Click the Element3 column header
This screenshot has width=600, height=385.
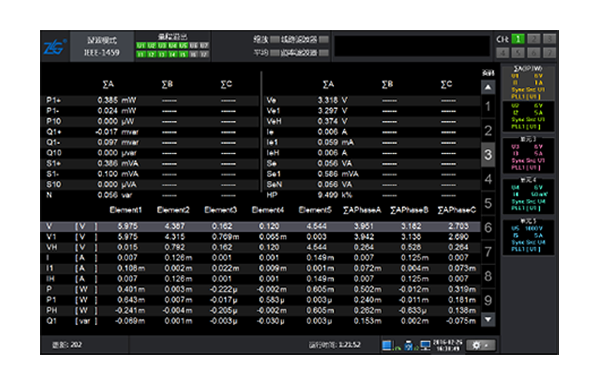click(220, 210)
